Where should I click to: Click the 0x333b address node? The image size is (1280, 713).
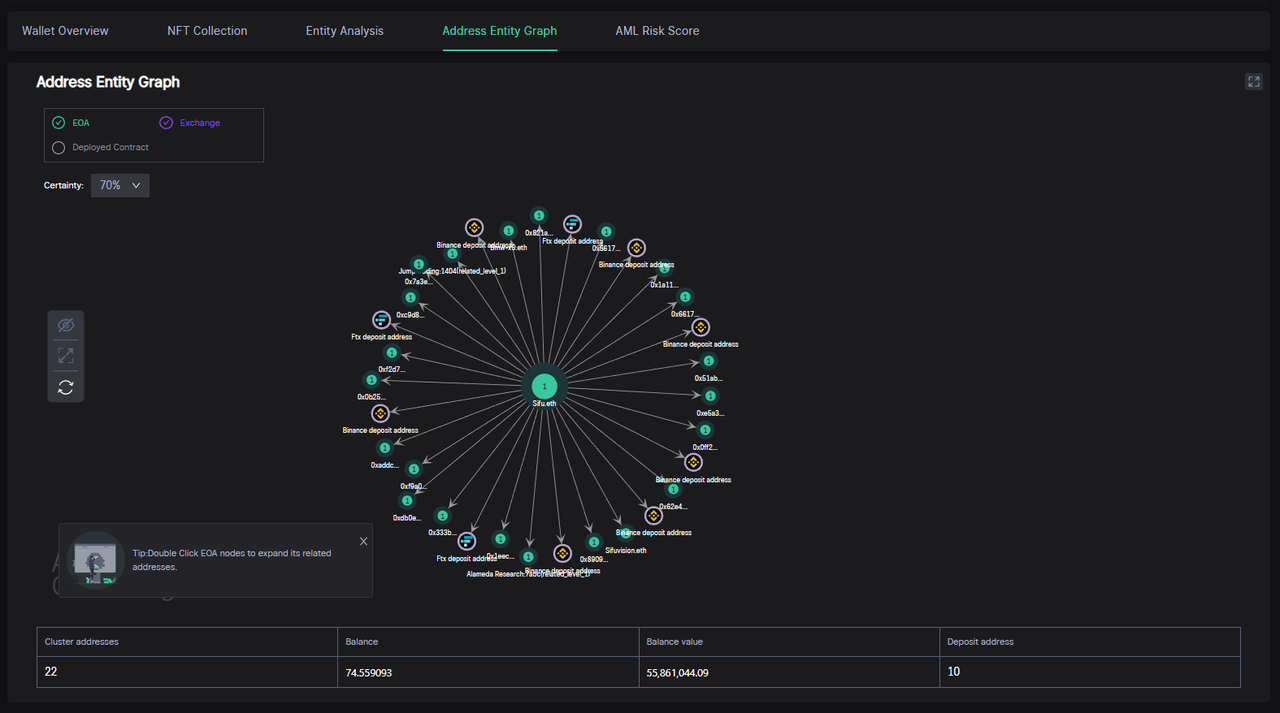[x=441, y=516]
